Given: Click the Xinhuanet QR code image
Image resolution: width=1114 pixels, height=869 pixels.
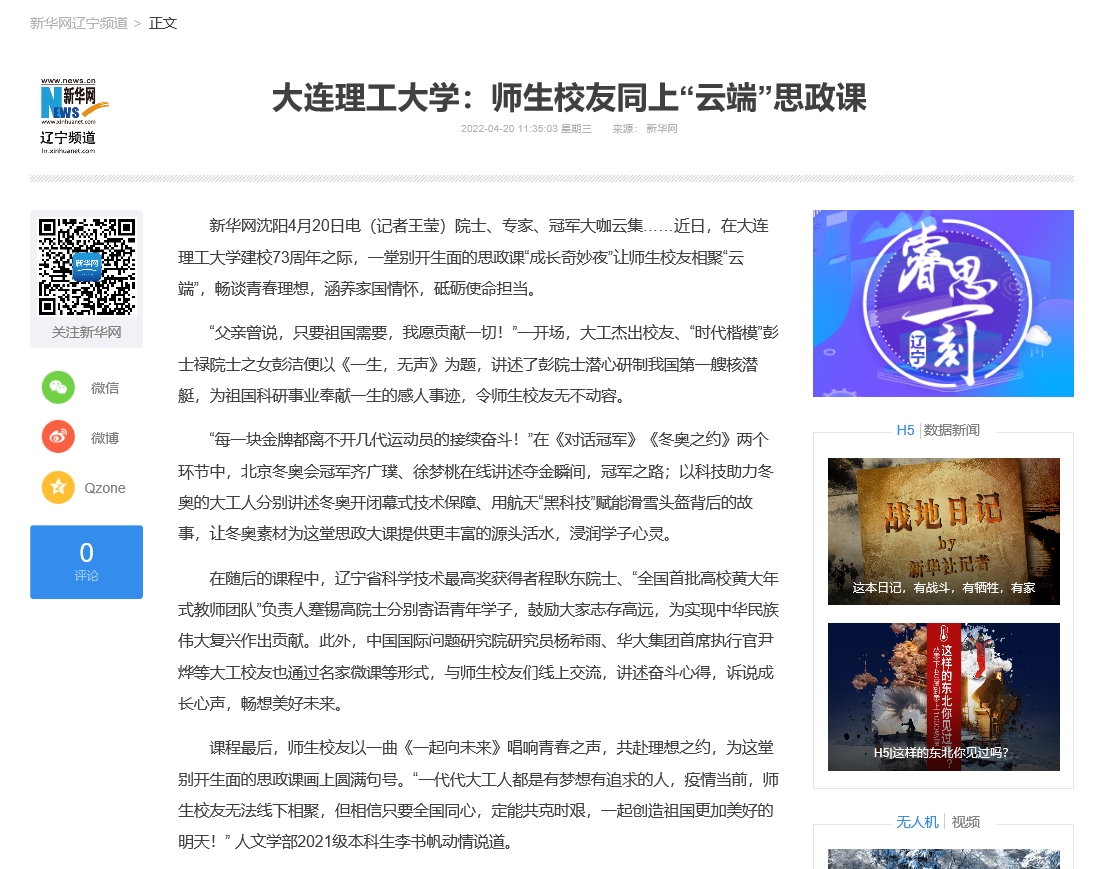Looking at the screenshot, I should click(86, 266).
